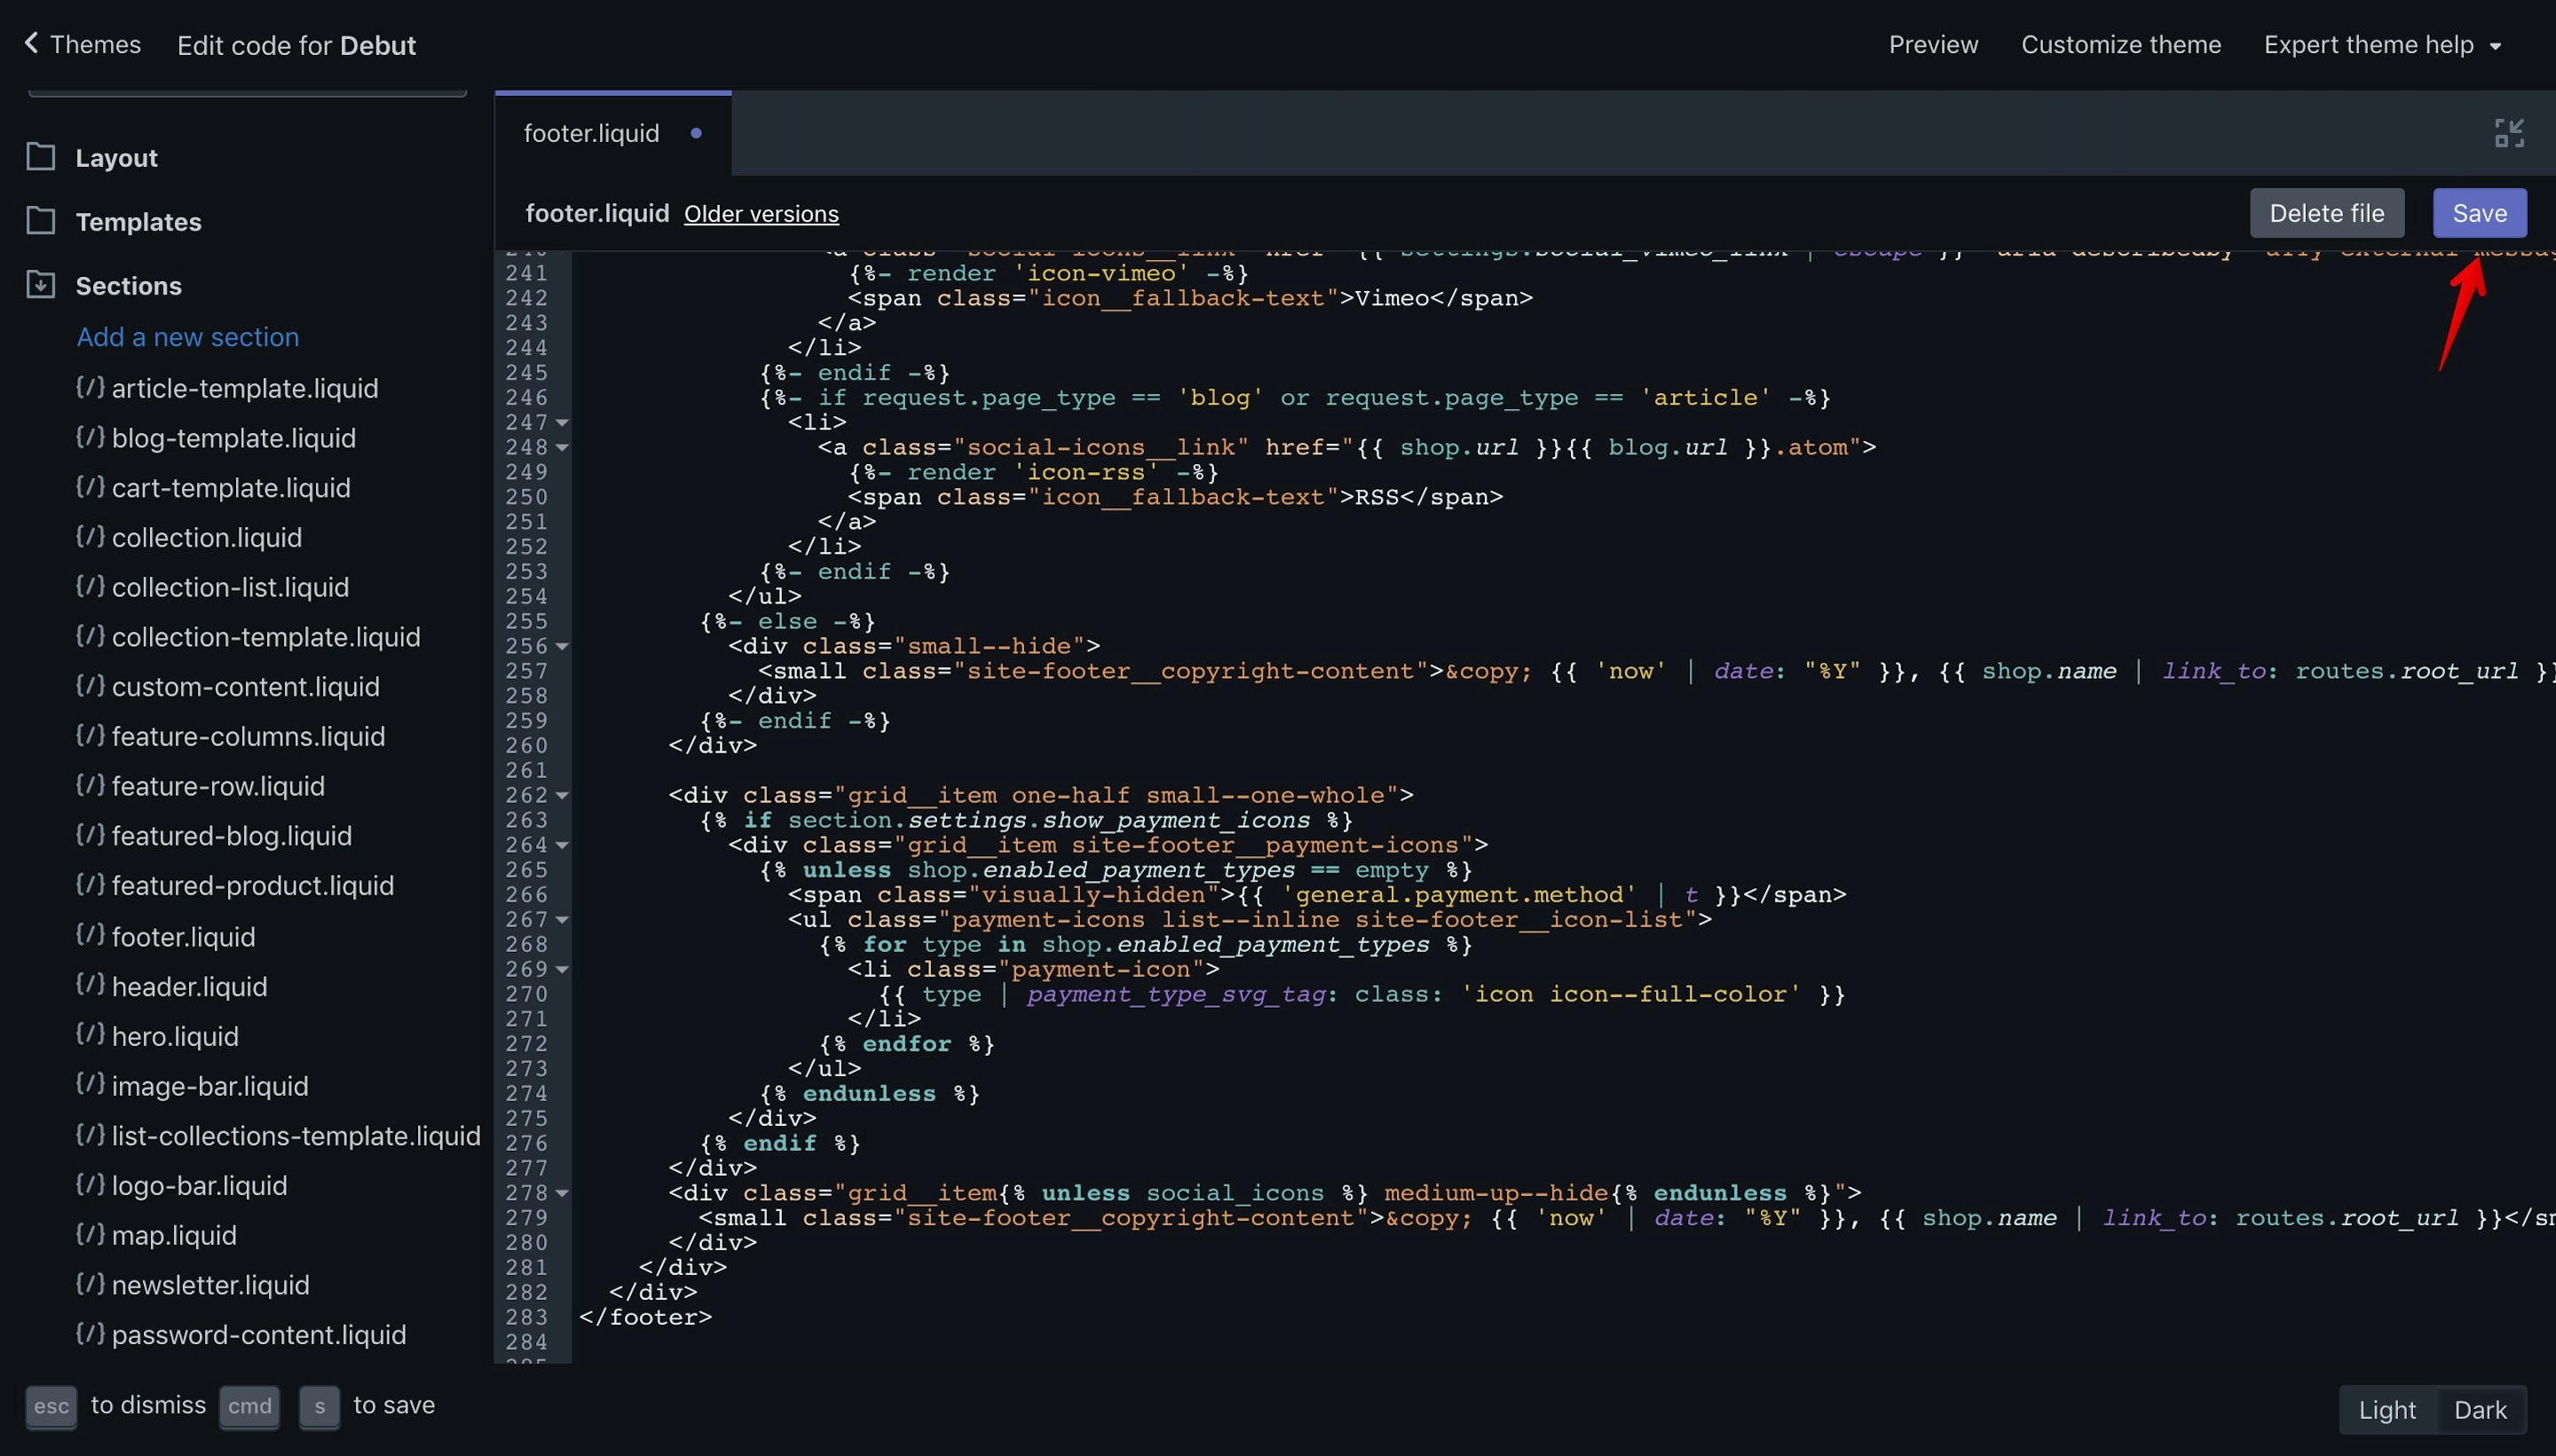Click line number 260 in gutter

point(527,746)
